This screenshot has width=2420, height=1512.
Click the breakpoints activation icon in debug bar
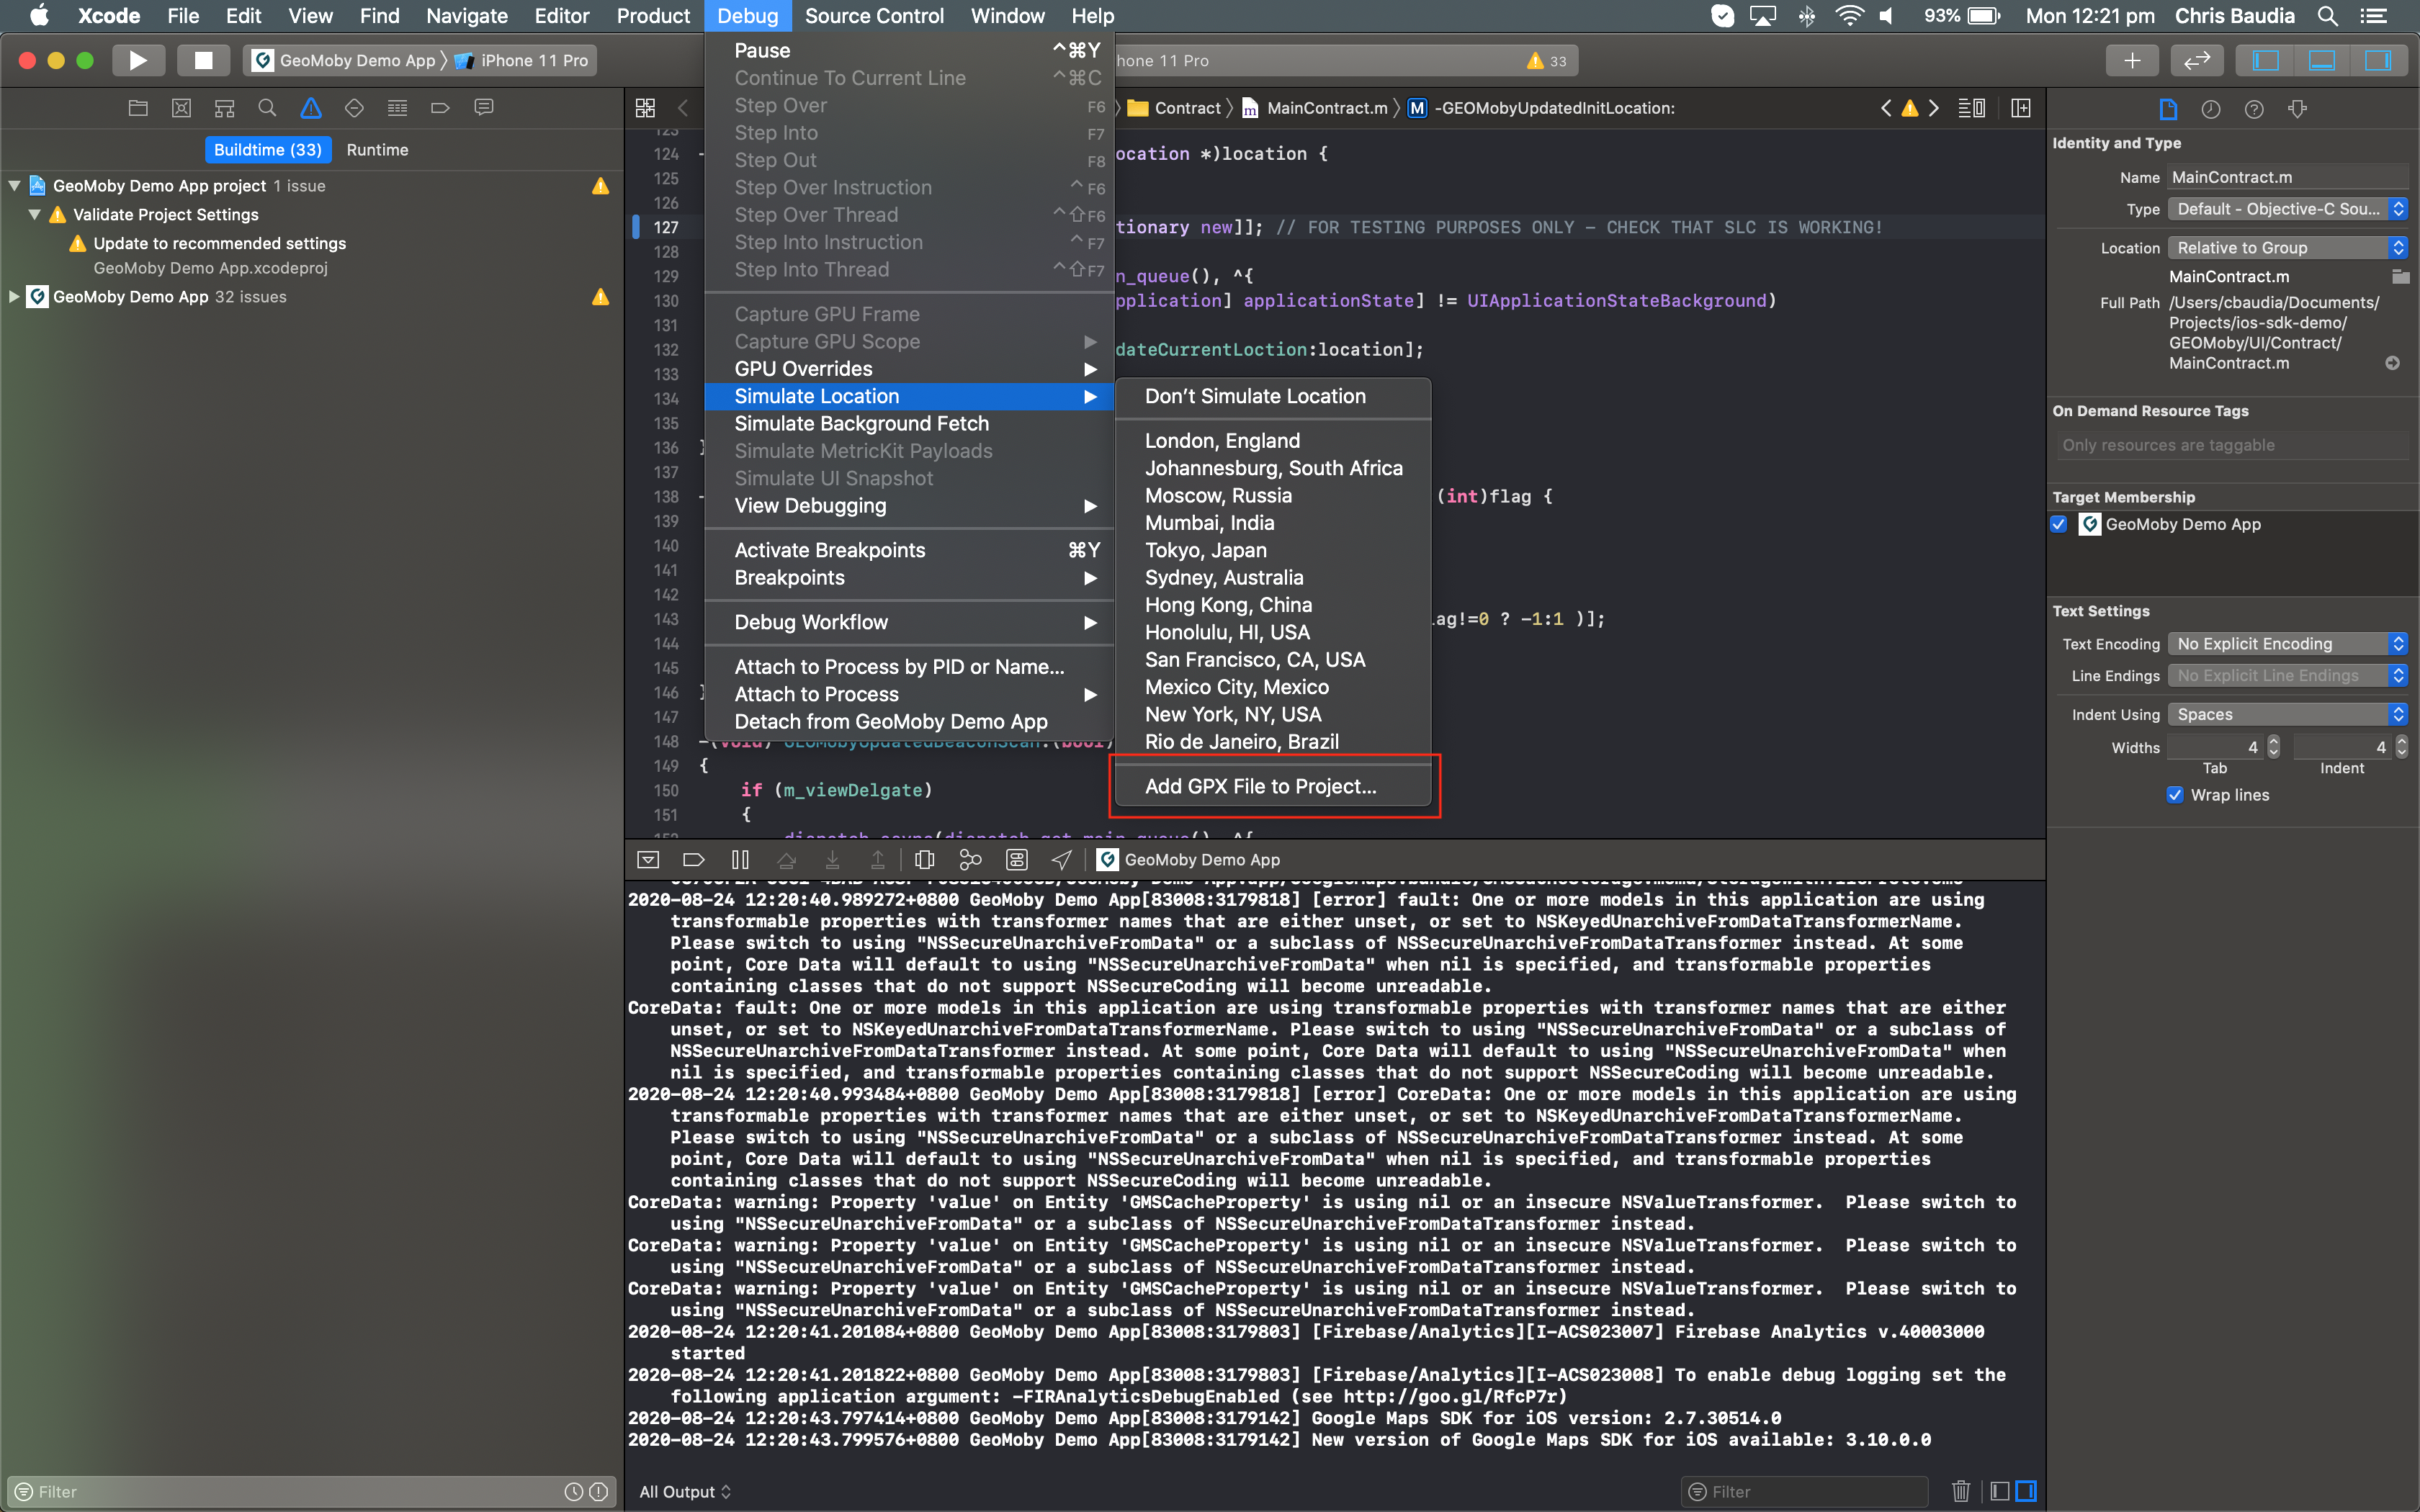coord(694,859)
